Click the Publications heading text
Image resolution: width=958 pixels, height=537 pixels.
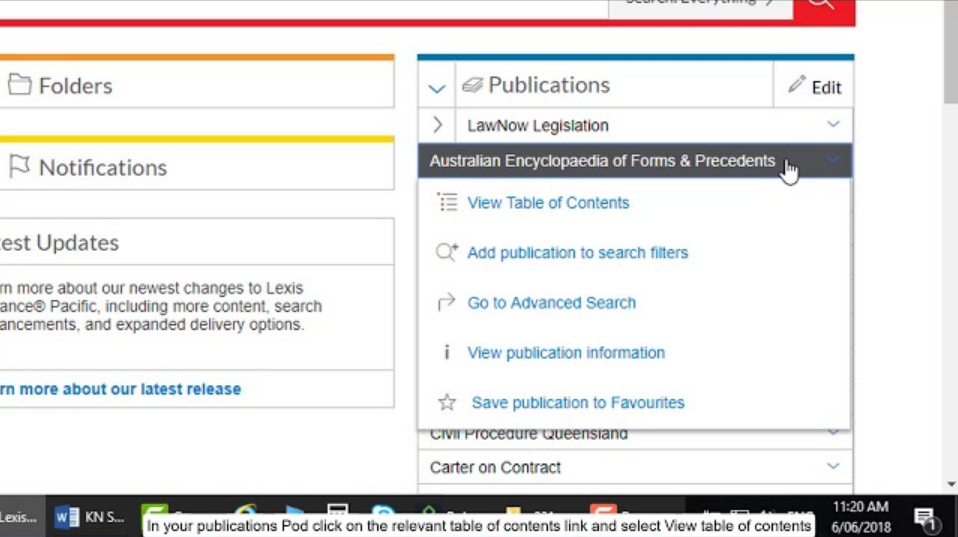(x=549, y=85)
